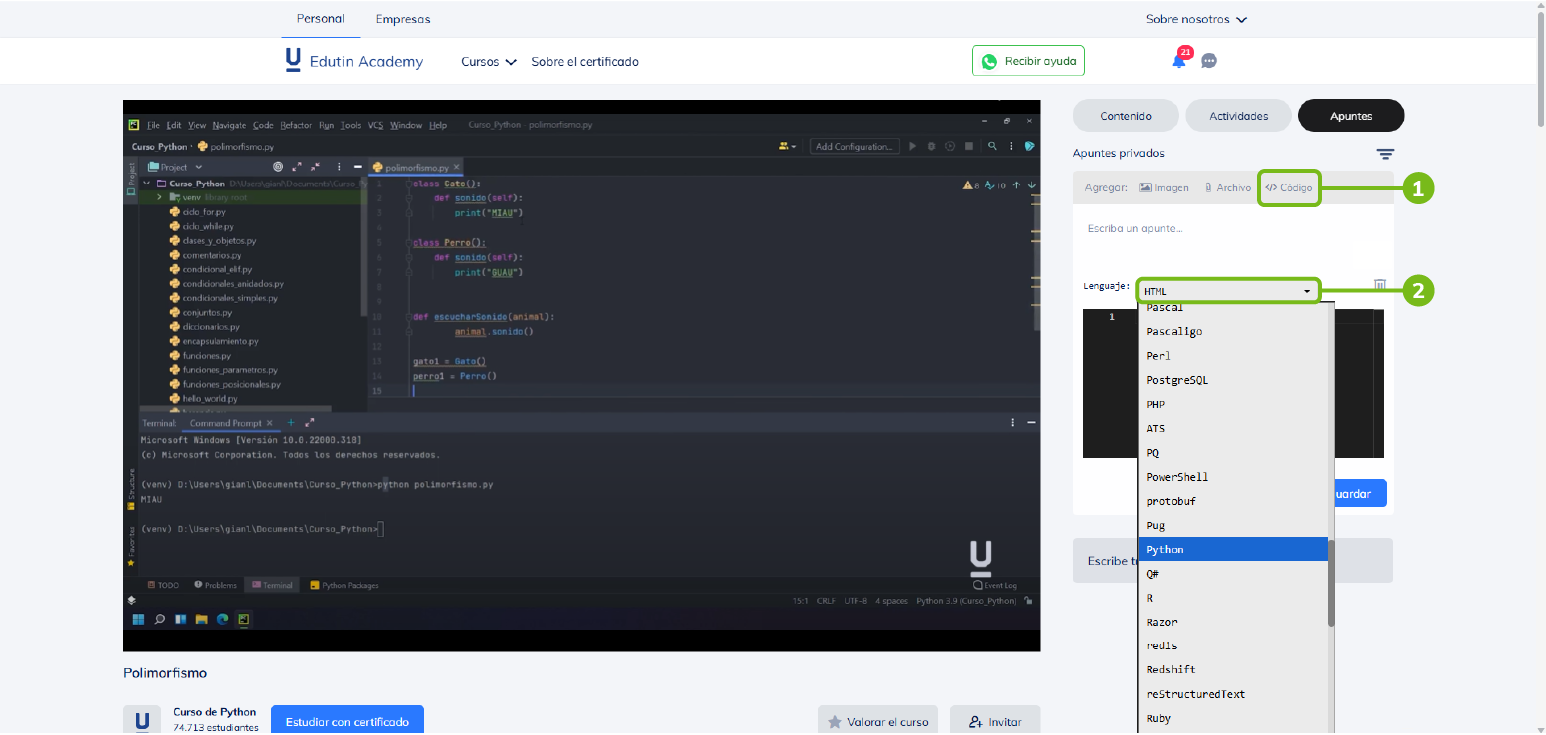The width and height of the screenshot is (1546, 735).
Task: Click the filter icon beside Apuntes privados
Action: point(1384,154)
